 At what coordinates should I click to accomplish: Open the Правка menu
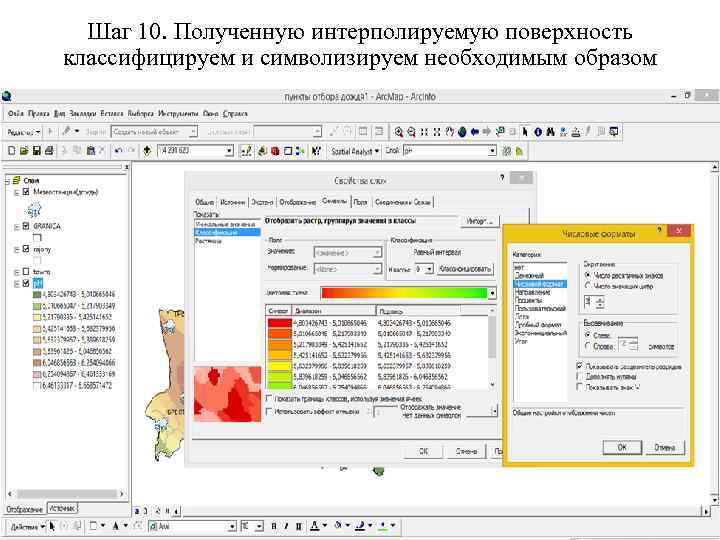coord(39,113)
